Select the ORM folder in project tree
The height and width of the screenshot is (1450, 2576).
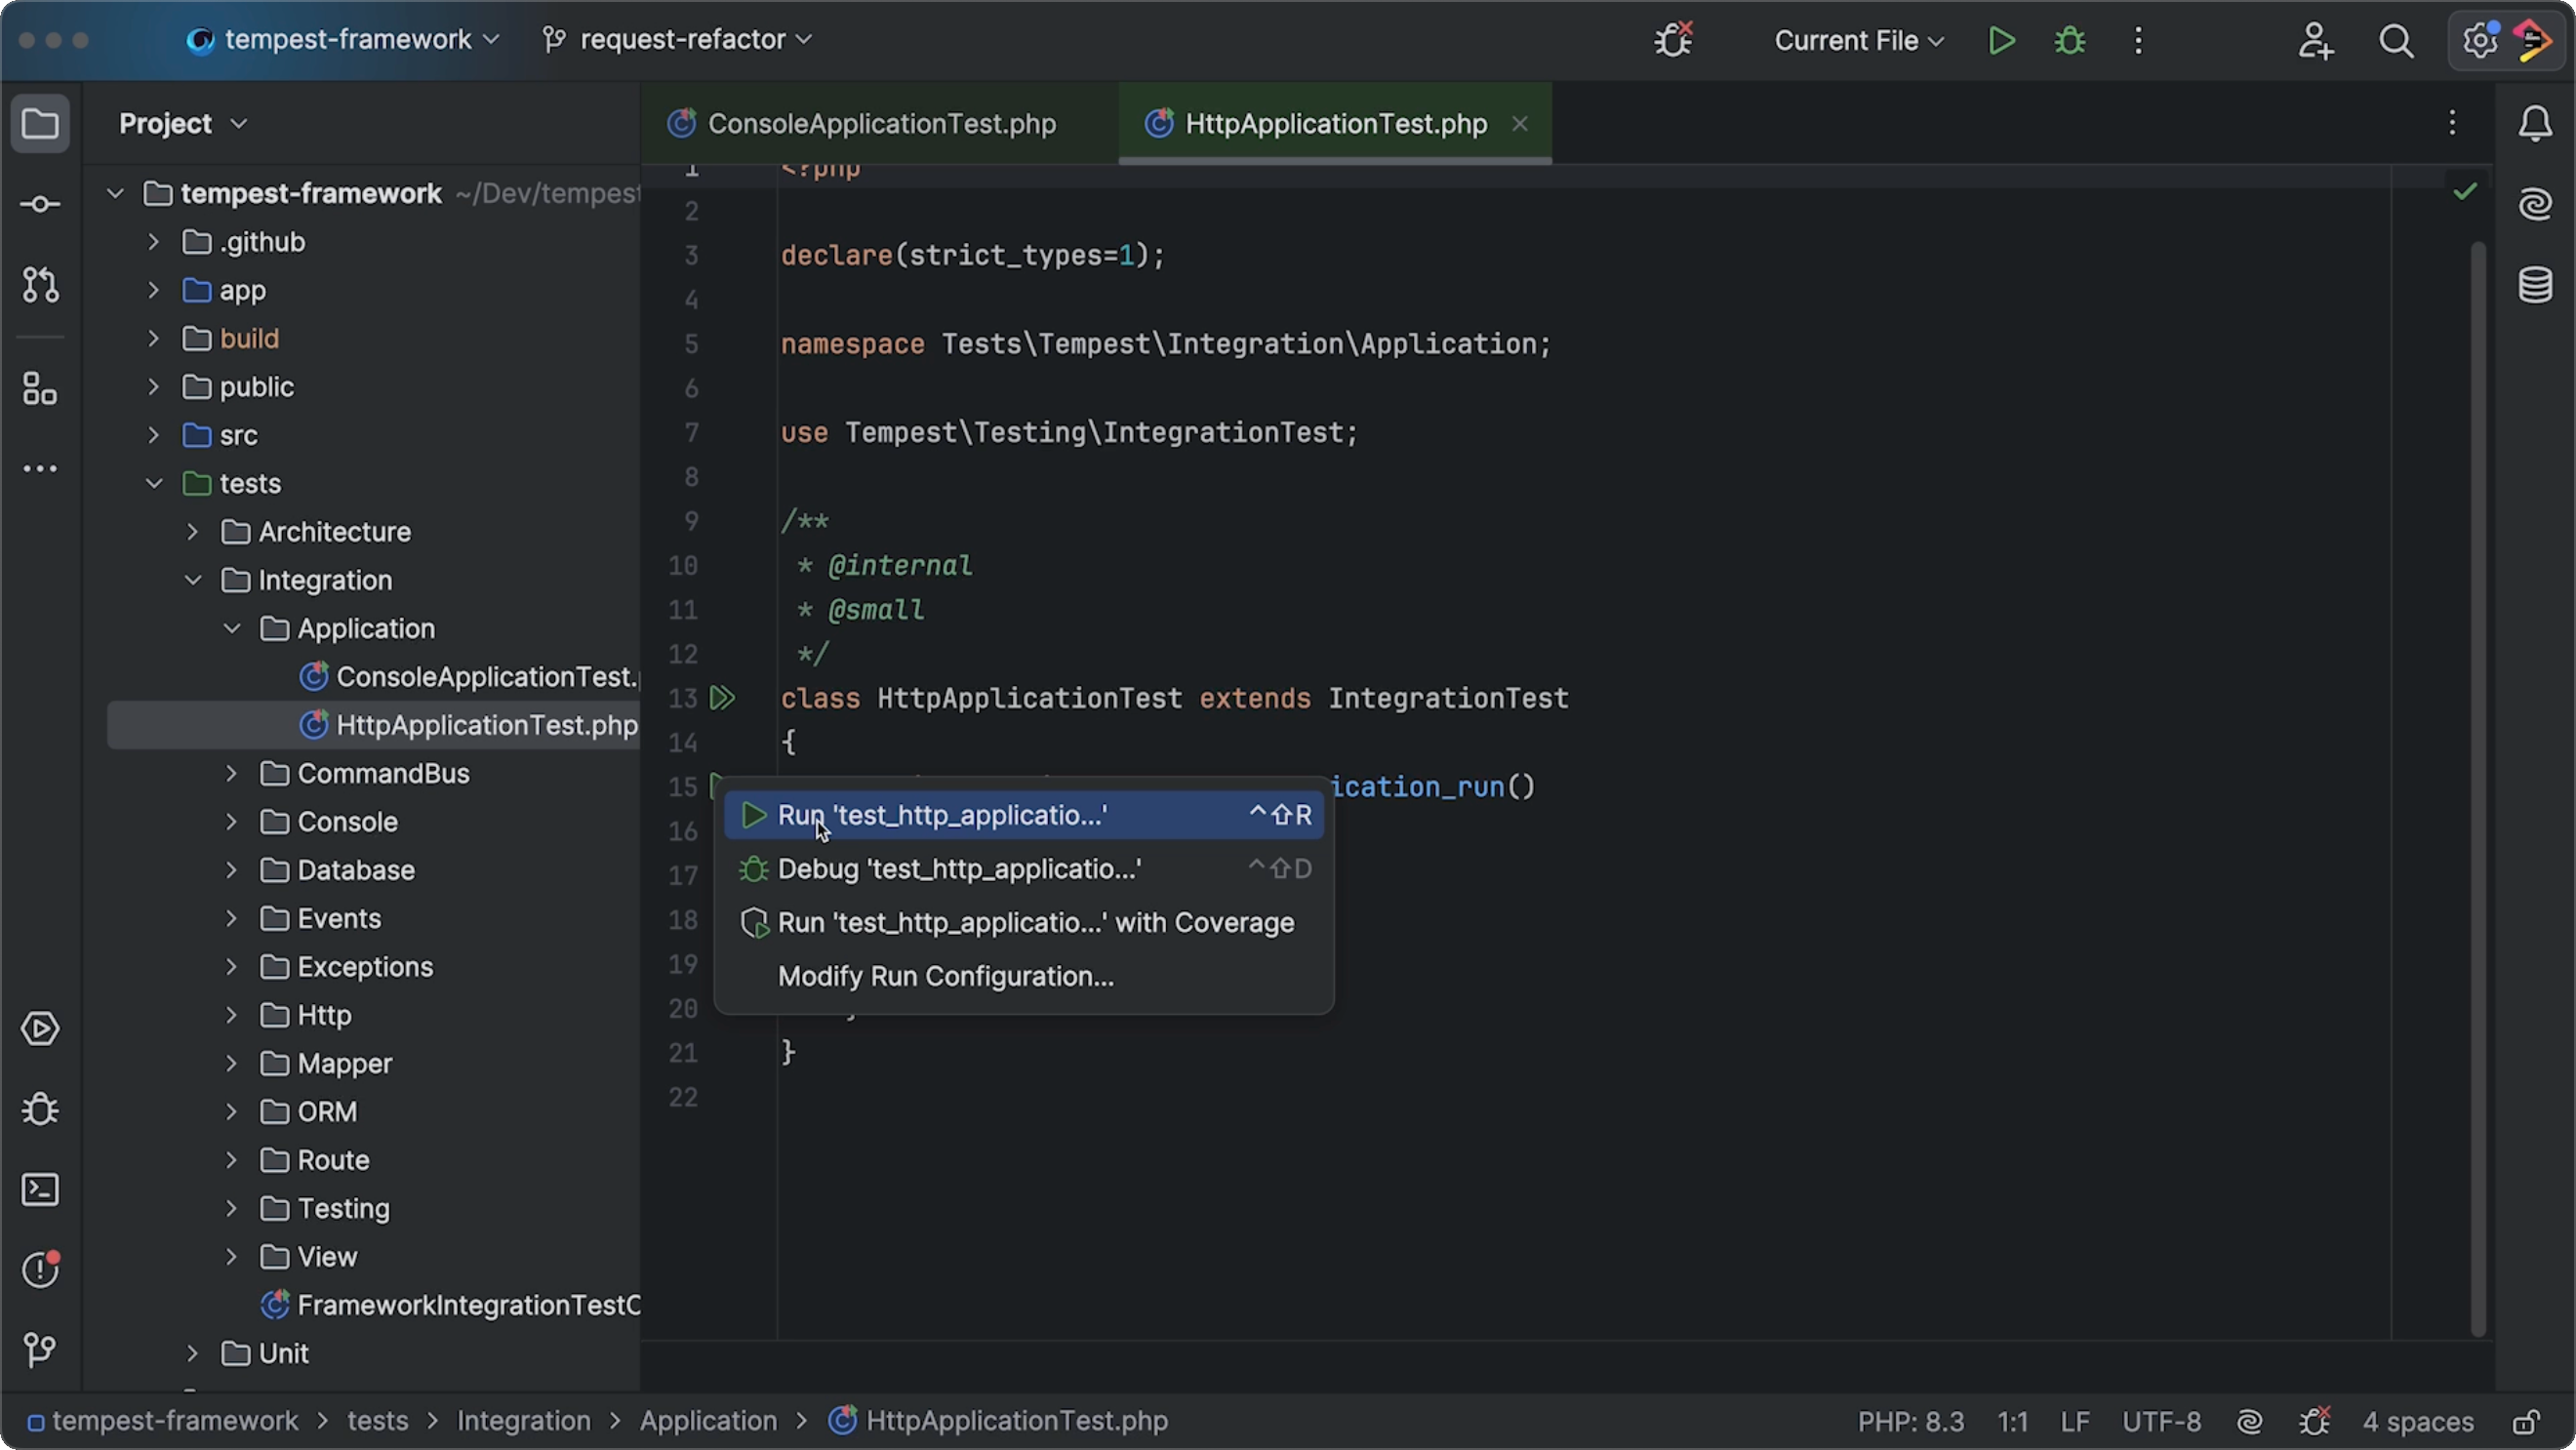tap(309, 1111)
